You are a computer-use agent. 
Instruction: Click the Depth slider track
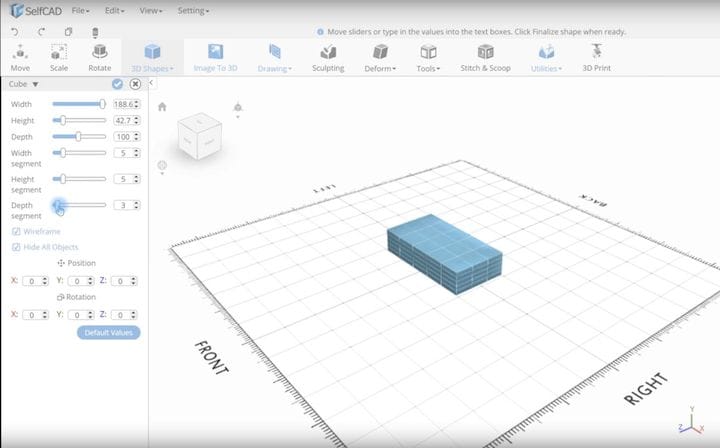(79, 136)
